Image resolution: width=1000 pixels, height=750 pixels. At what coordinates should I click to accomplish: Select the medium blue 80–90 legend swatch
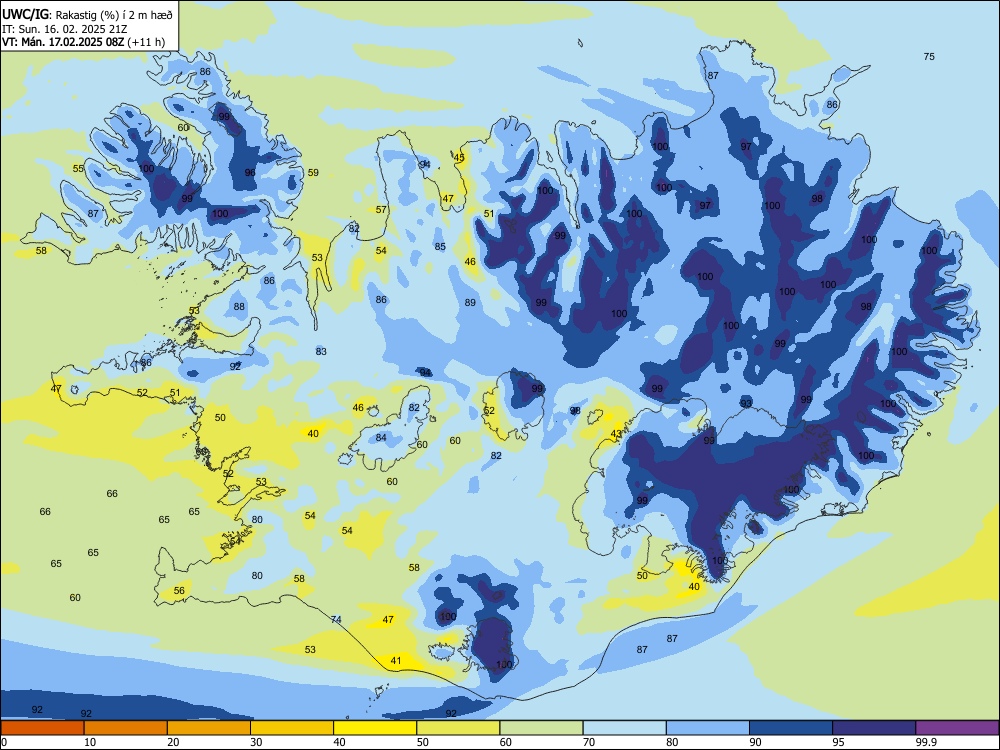click(708, 728)
